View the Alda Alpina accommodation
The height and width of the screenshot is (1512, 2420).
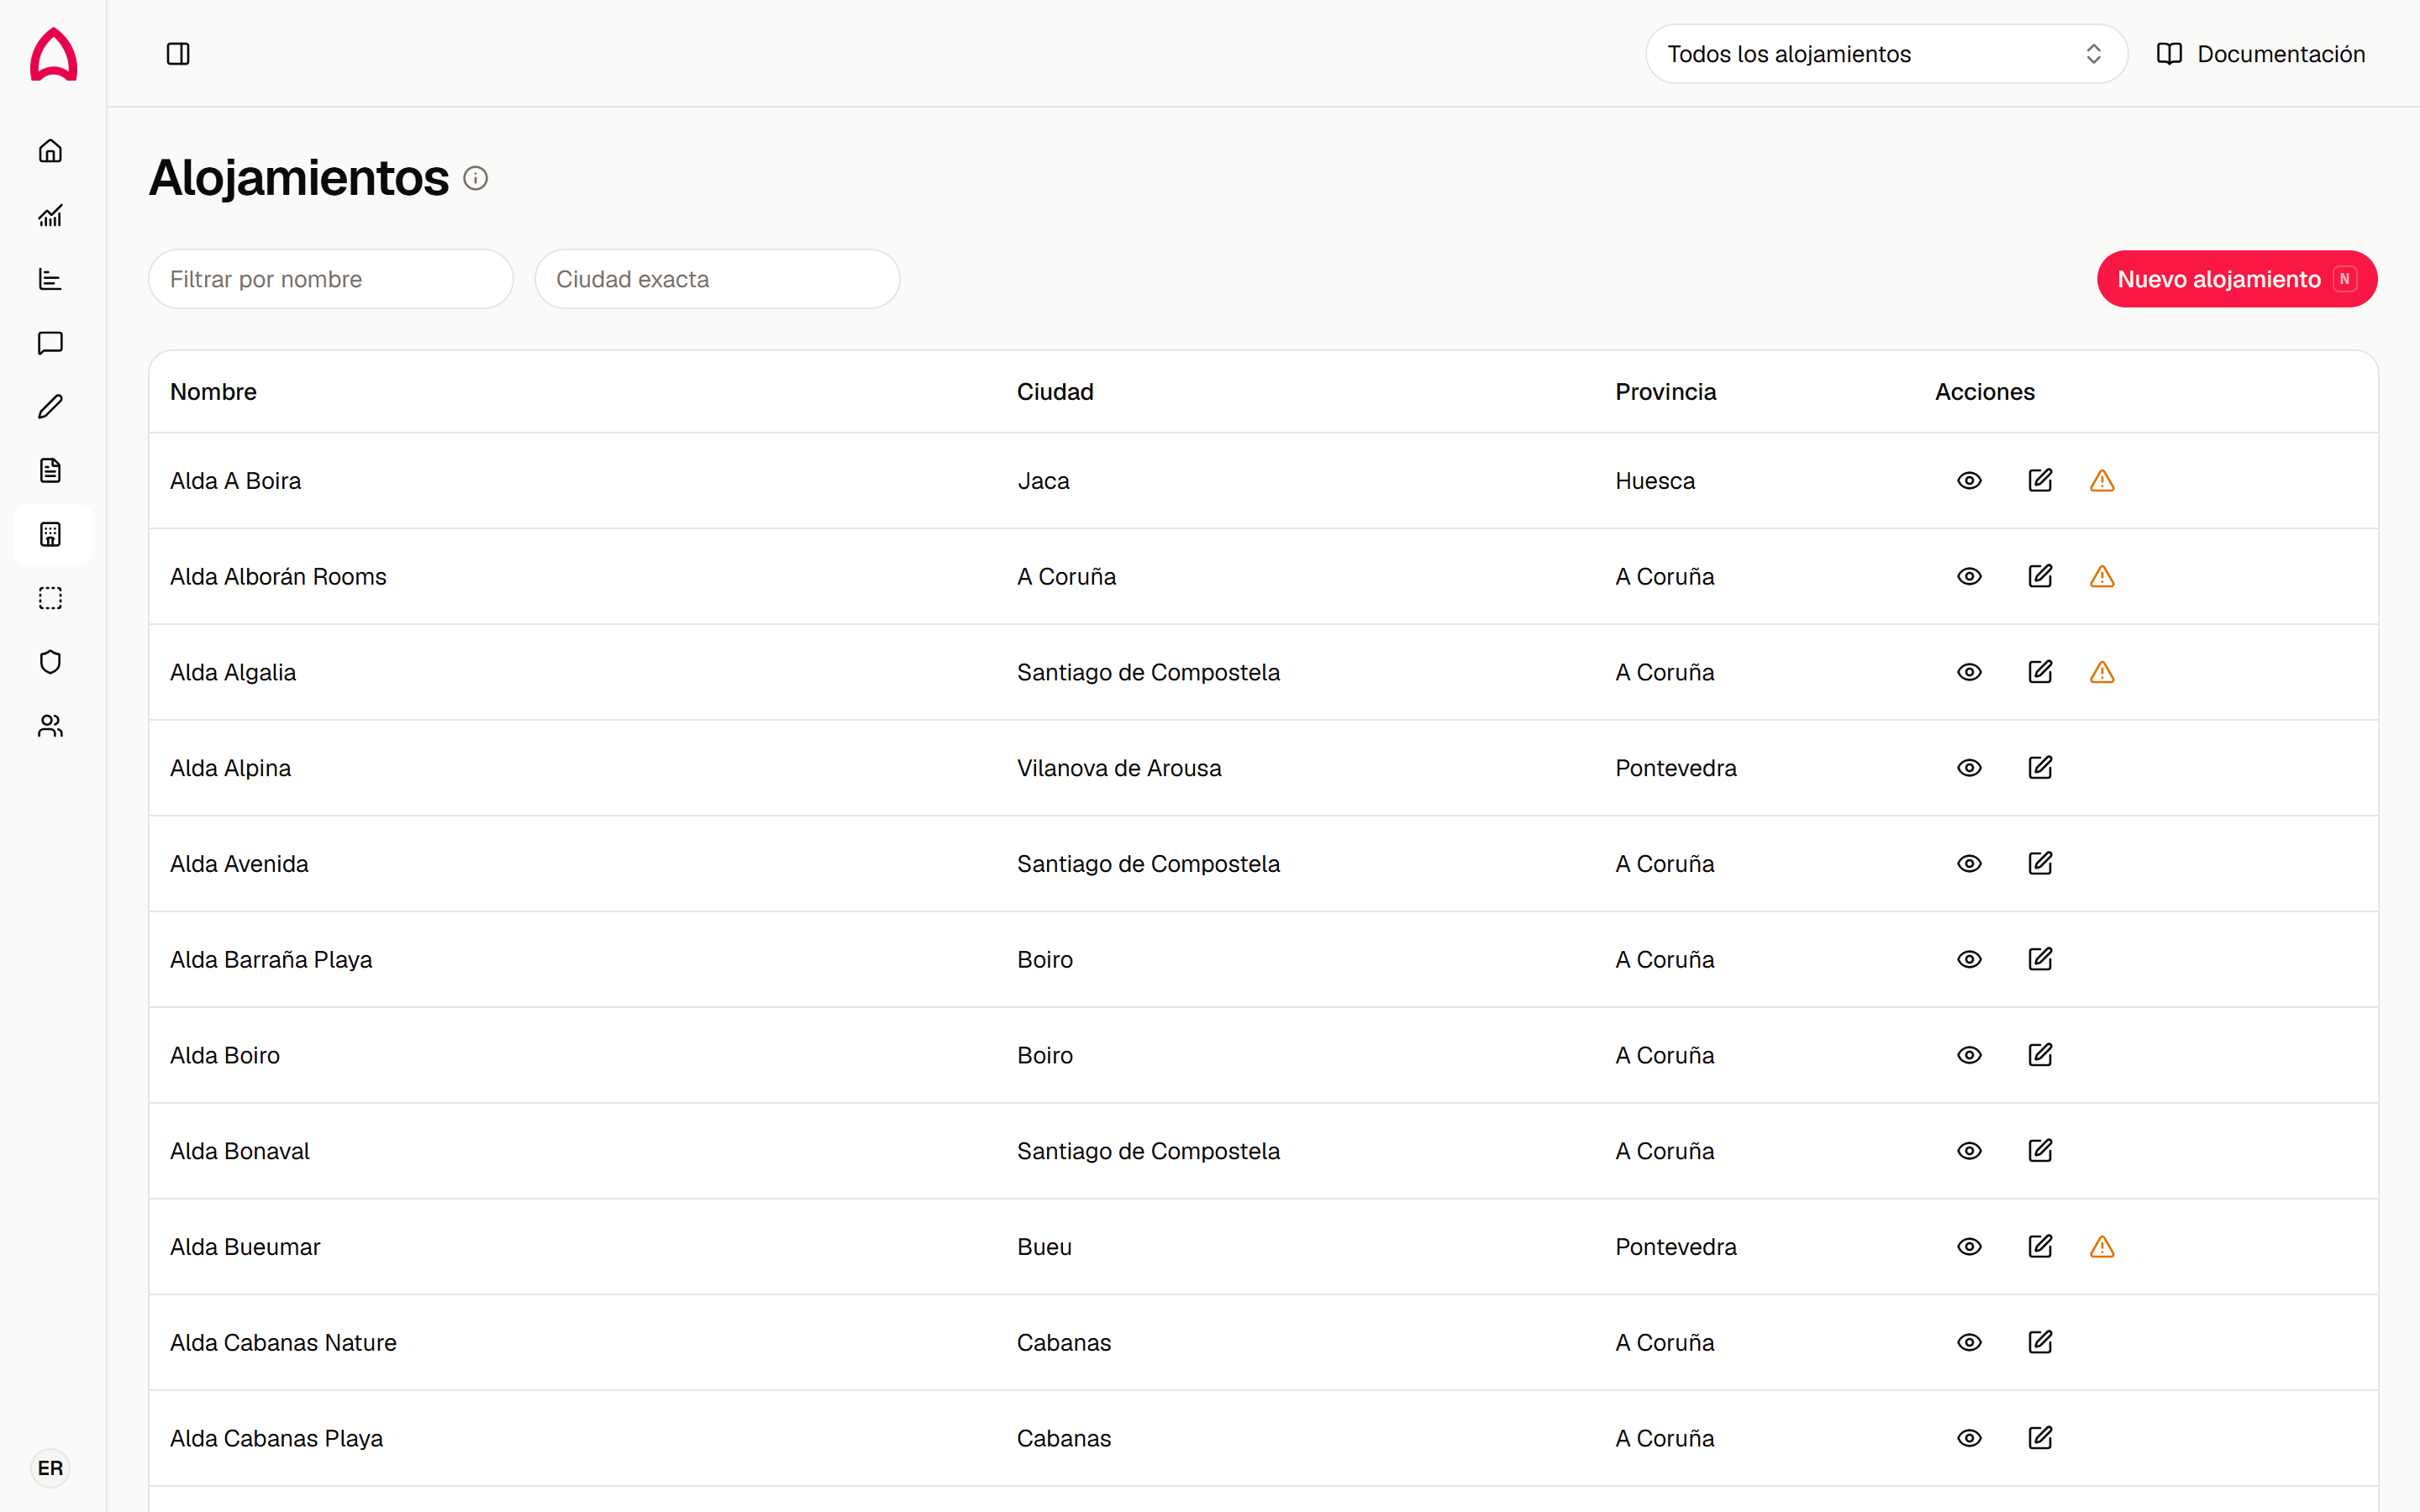pos(1969,768)
